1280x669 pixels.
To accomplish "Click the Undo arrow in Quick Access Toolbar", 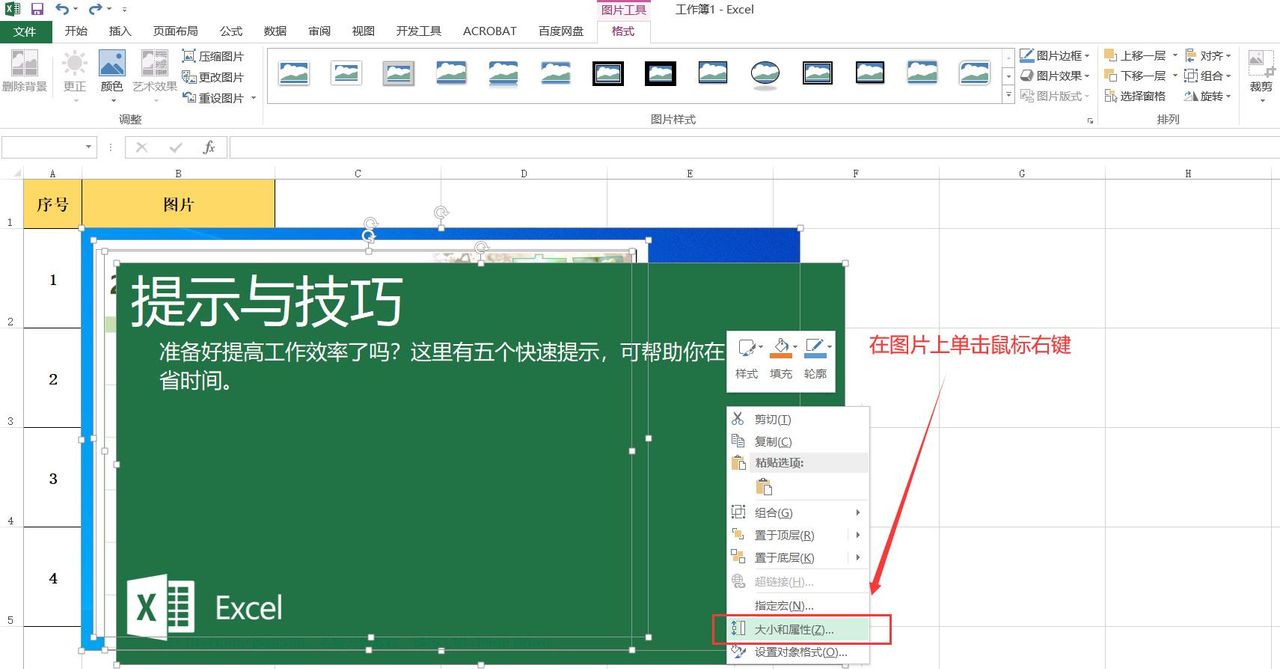I will point(63,9).
